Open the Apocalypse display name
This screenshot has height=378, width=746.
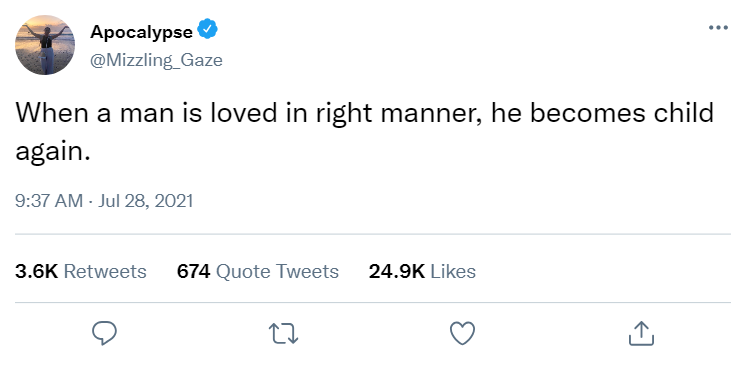click(141, 32)
